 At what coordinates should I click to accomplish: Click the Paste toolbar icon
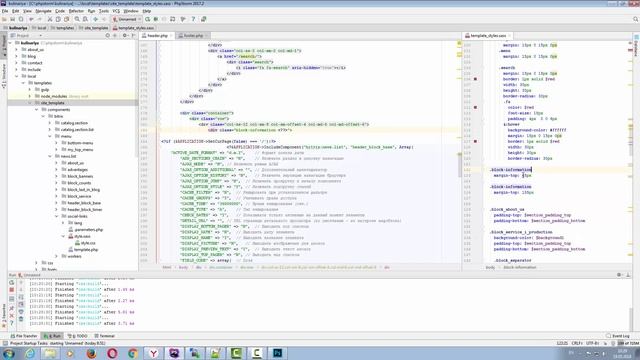[67, 19]
